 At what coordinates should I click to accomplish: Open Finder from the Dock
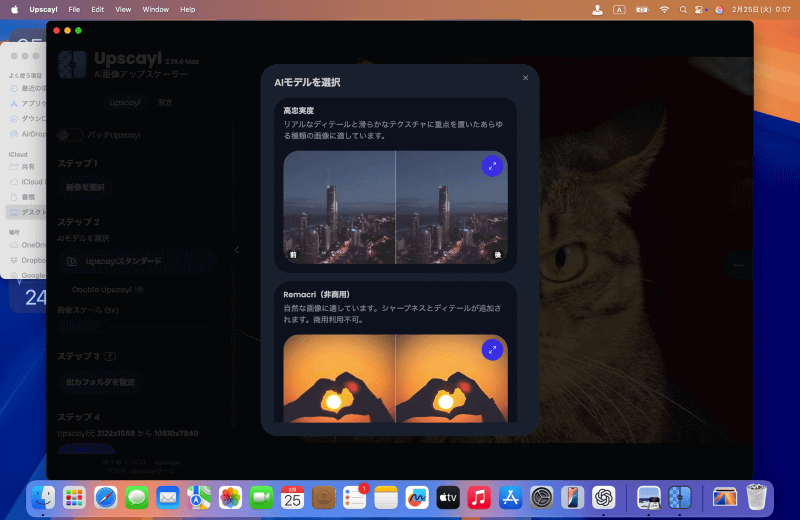coord(43,497)
